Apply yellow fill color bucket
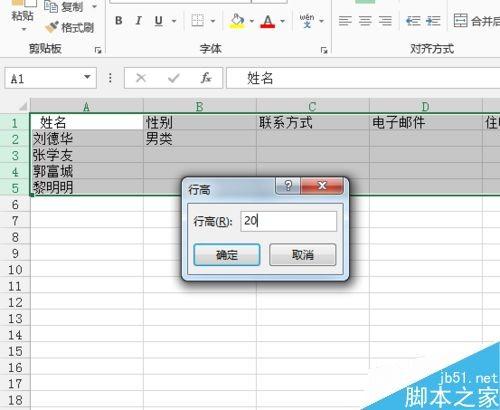The height and width of the screenshot is (410, 500). (237, 21)
